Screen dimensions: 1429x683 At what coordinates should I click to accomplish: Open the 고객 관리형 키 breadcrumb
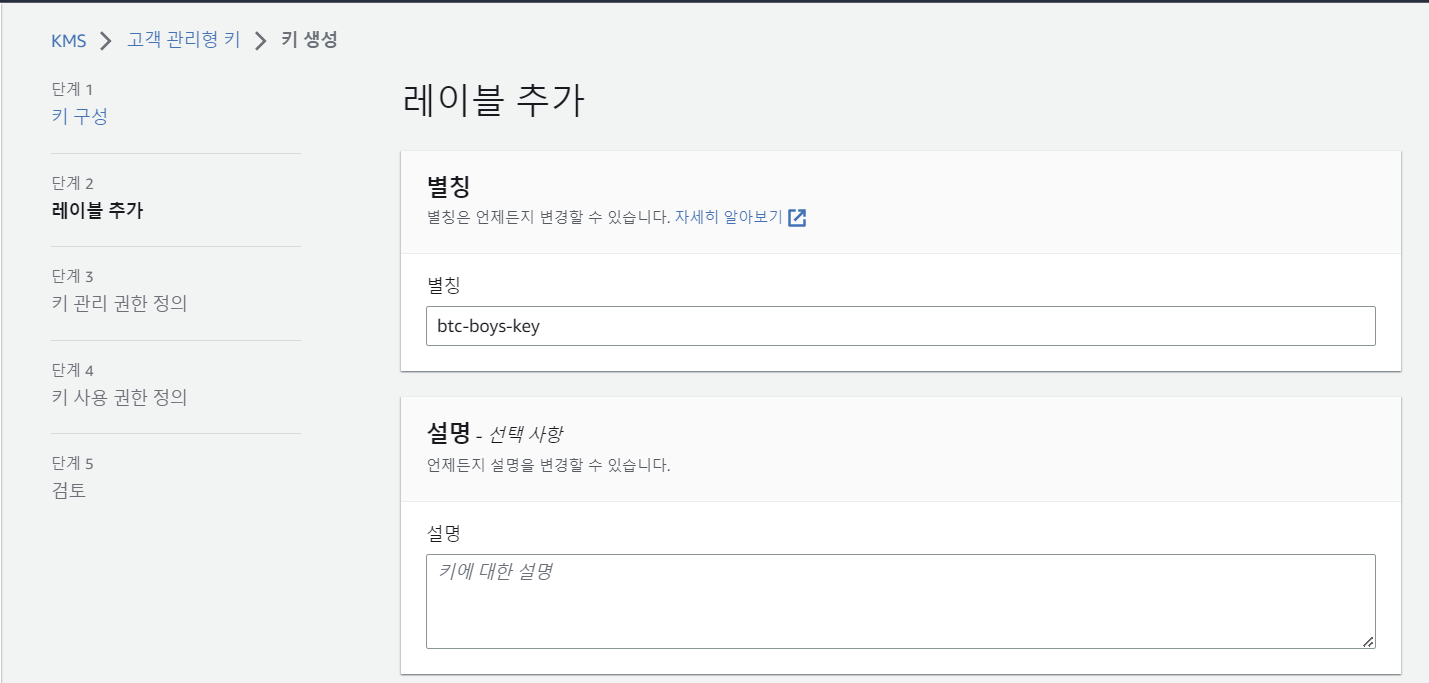pos(183,41)
